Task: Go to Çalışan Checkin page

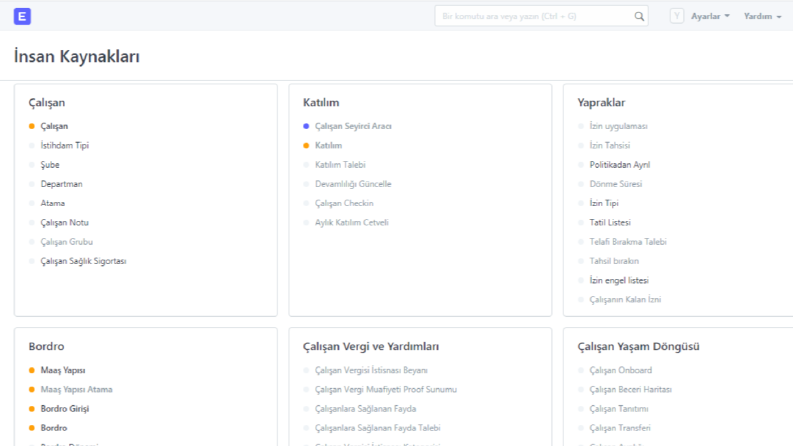Action: click(344, 203)
